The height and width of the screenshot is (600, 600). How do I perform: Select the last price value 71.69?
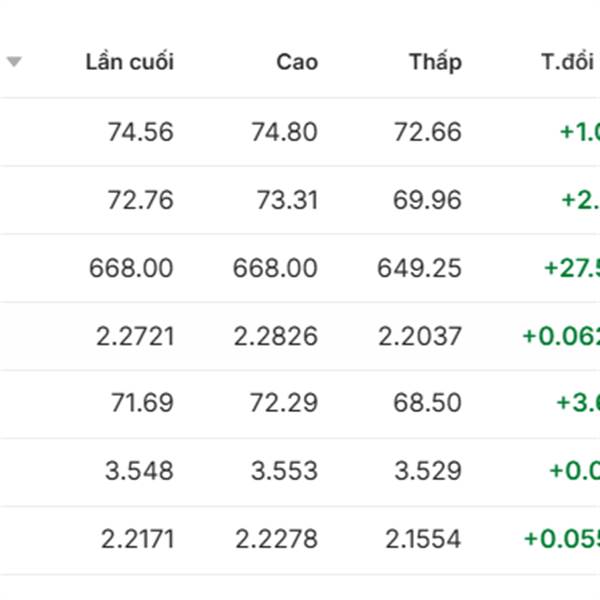click(x=142, y=404)
